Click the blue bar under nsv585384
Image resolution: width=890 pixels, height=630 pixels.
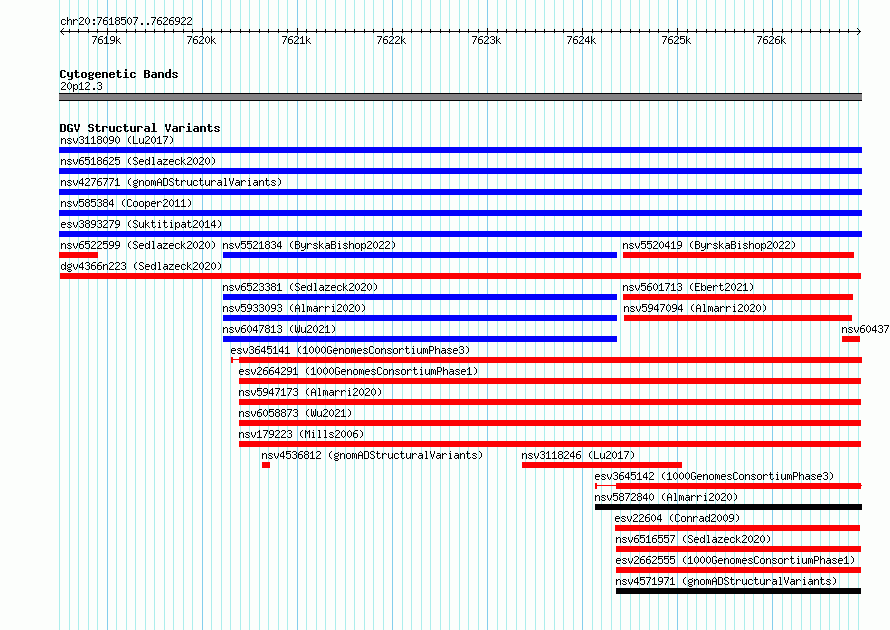tap(460, 213)
